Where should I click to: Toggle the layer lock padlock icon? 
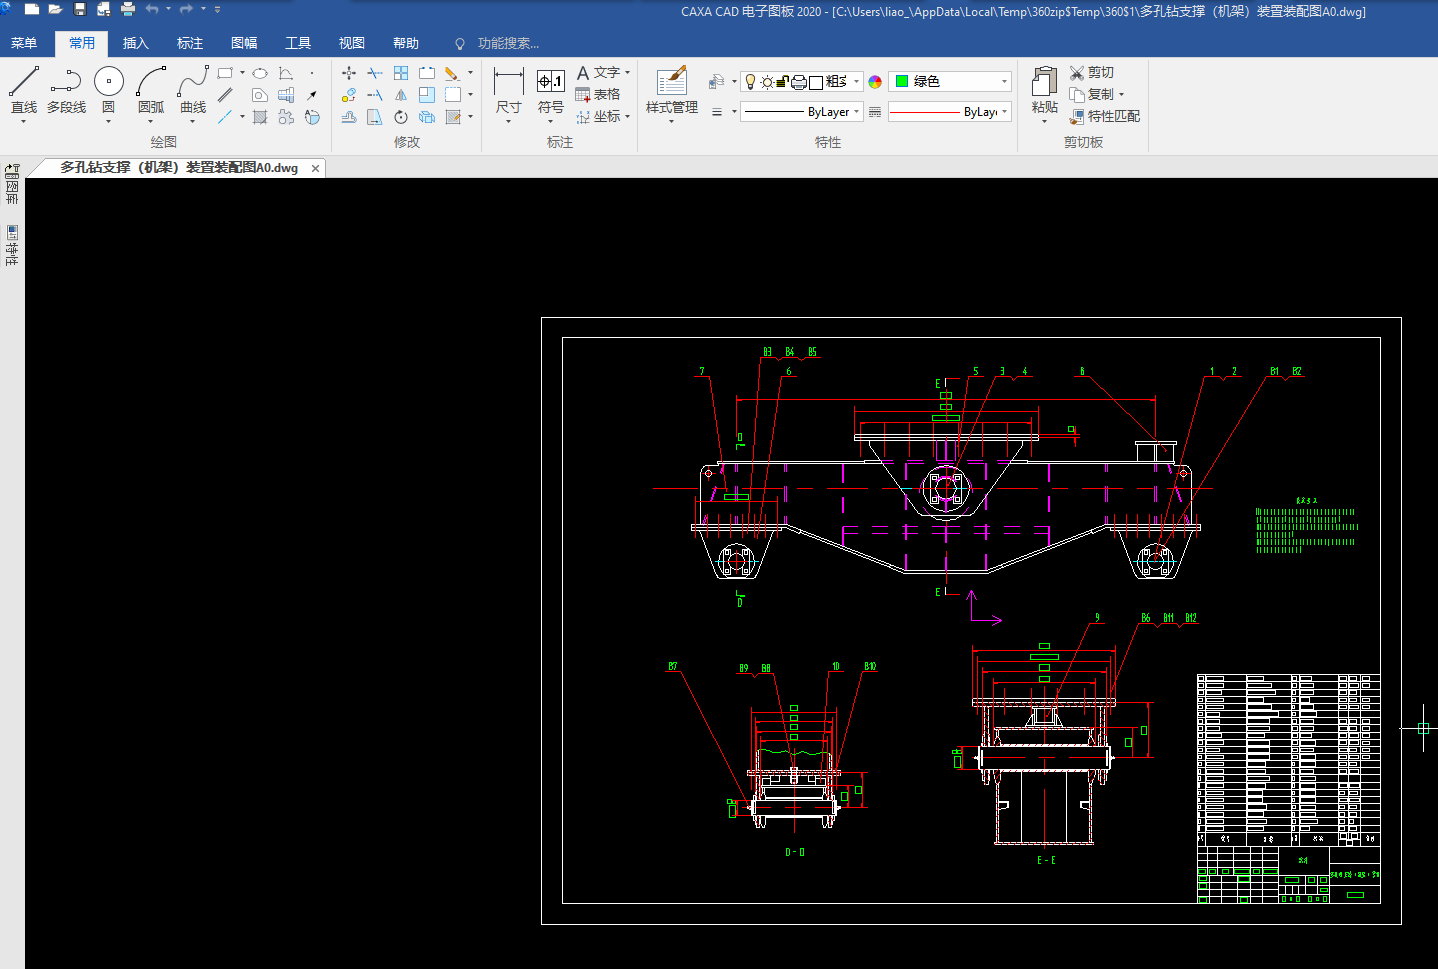tap(783, 82)
